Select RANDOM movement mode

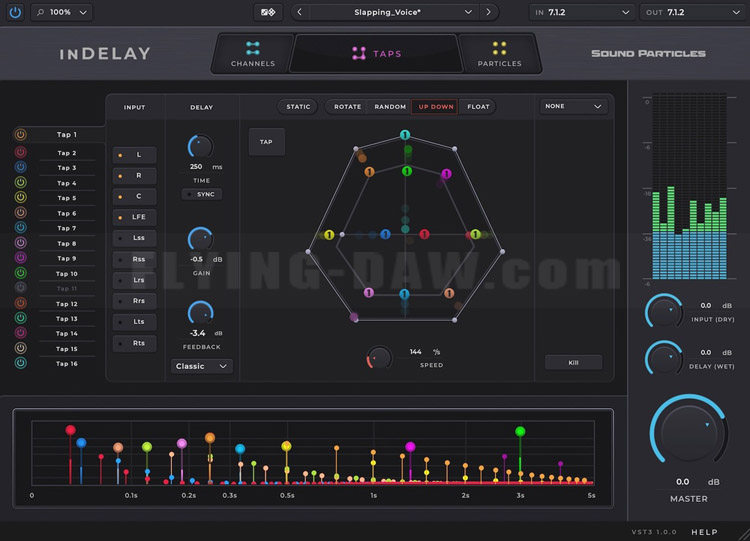(x=390, y=107)
